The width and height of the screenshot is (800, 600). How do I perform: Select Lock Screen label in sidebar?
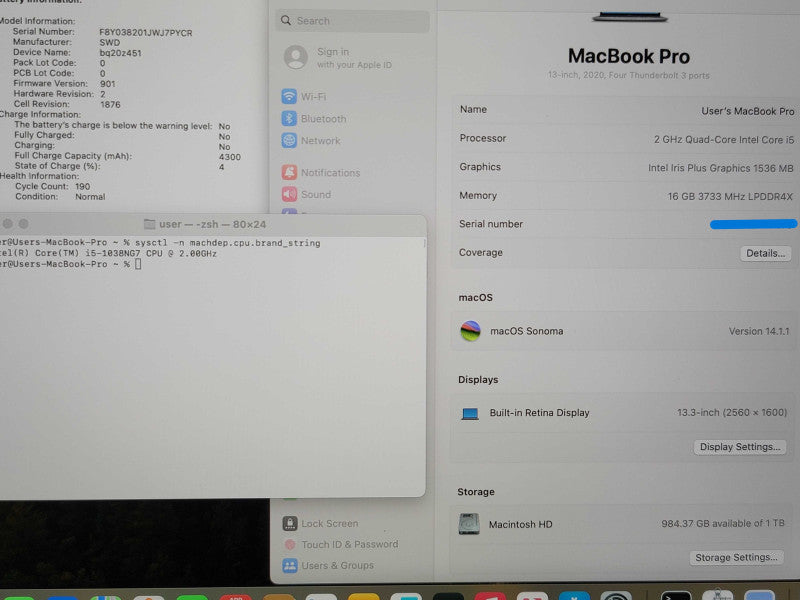(330, 523)
